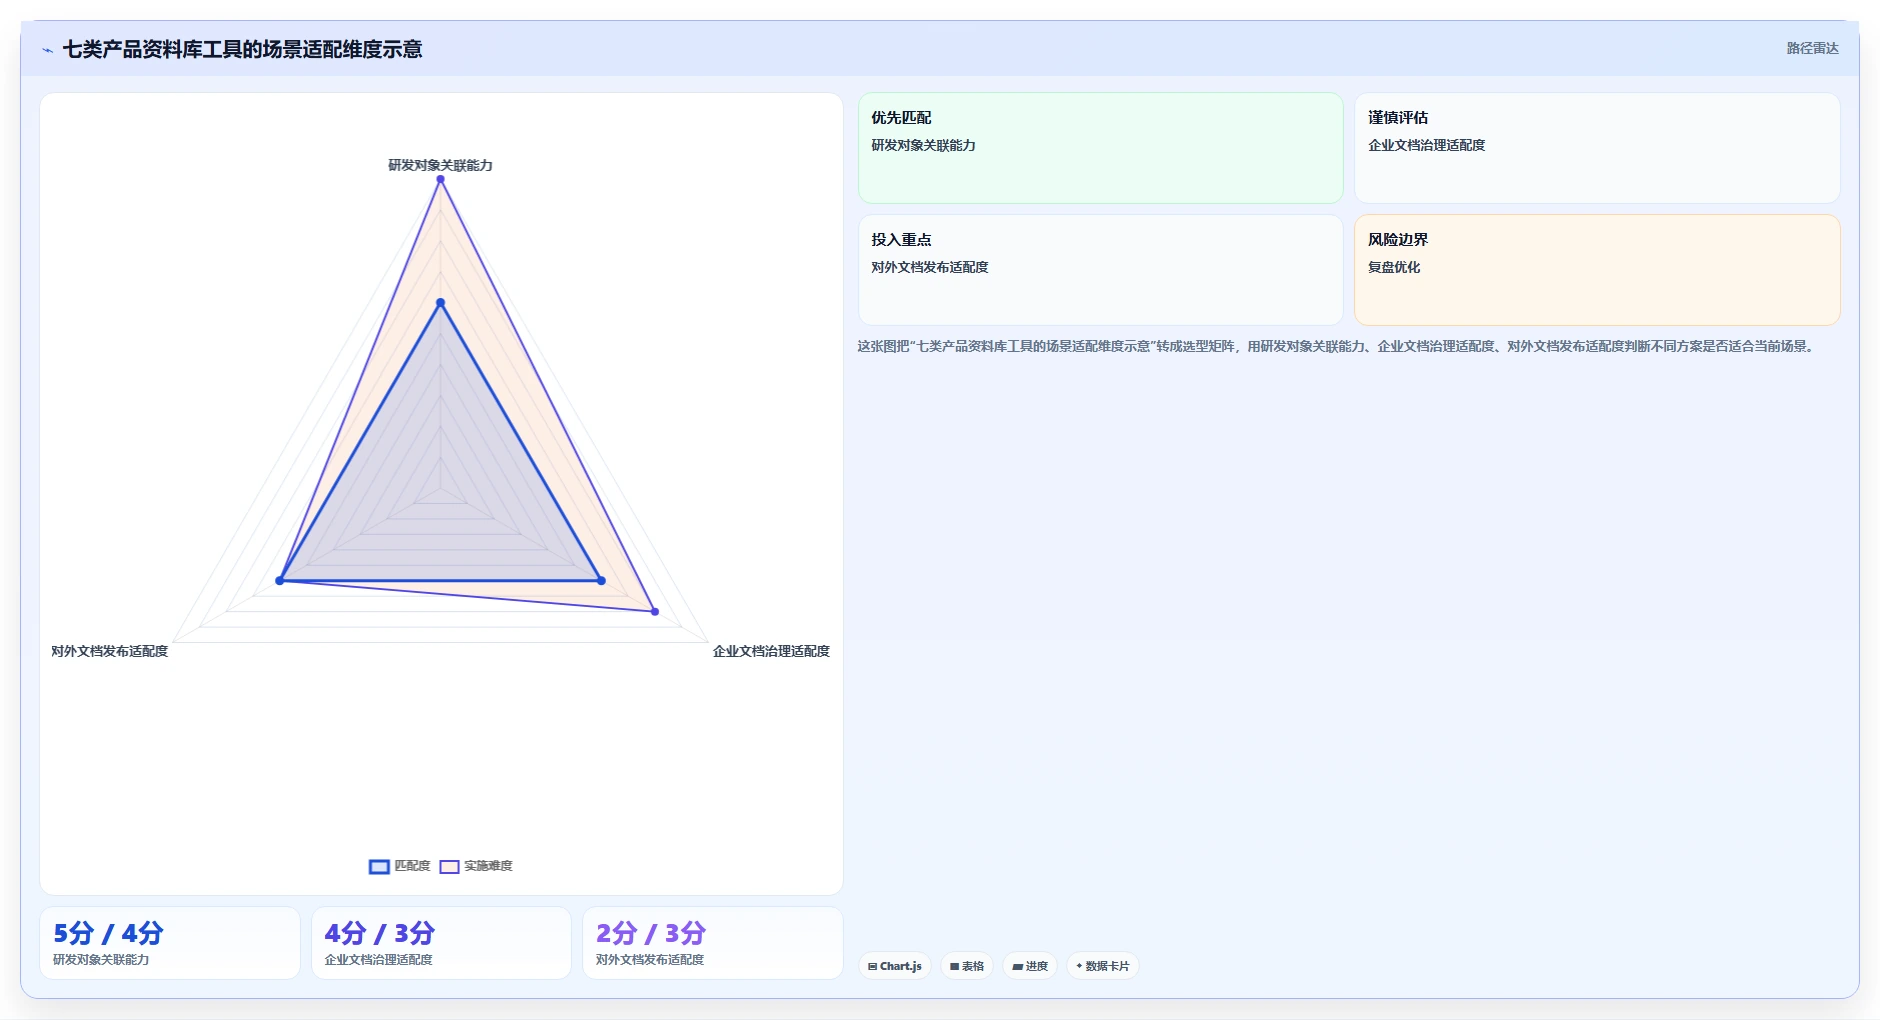
Task: Click the 进度 tag
Action: tap(1030, 966)
